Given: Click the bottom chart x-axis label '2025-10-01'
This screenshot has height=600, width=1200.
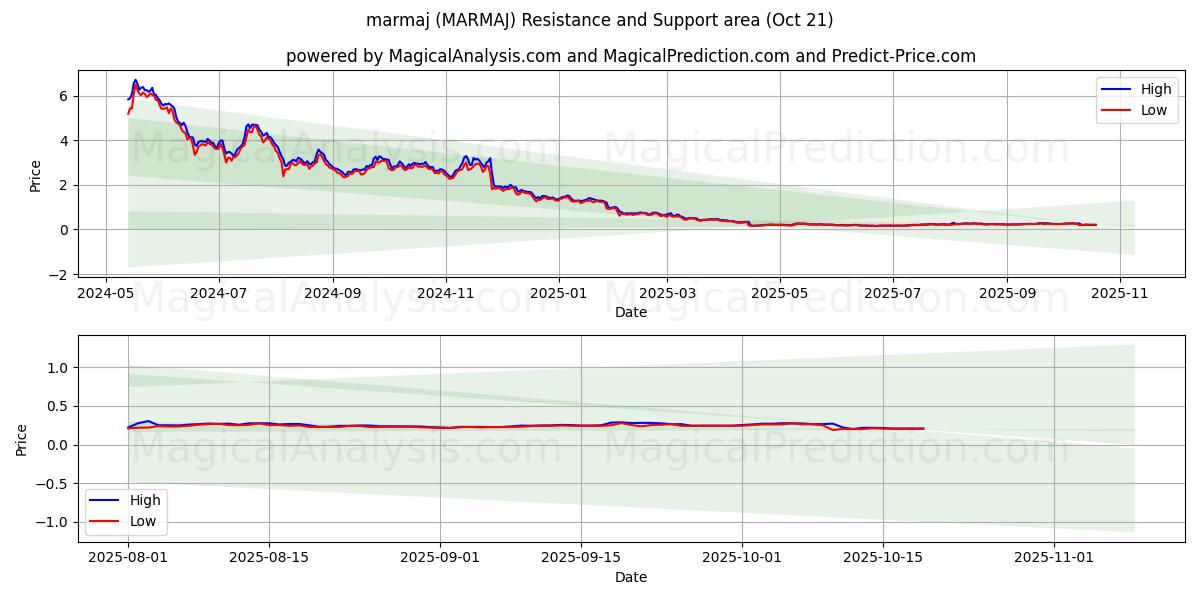Looking at the screenshot, I should click(742, 559).
